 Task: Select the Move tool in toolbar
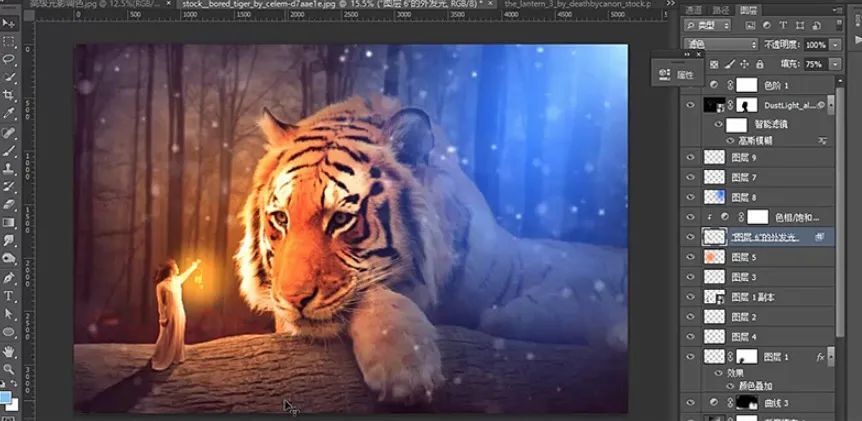click(x=9, y=22)
